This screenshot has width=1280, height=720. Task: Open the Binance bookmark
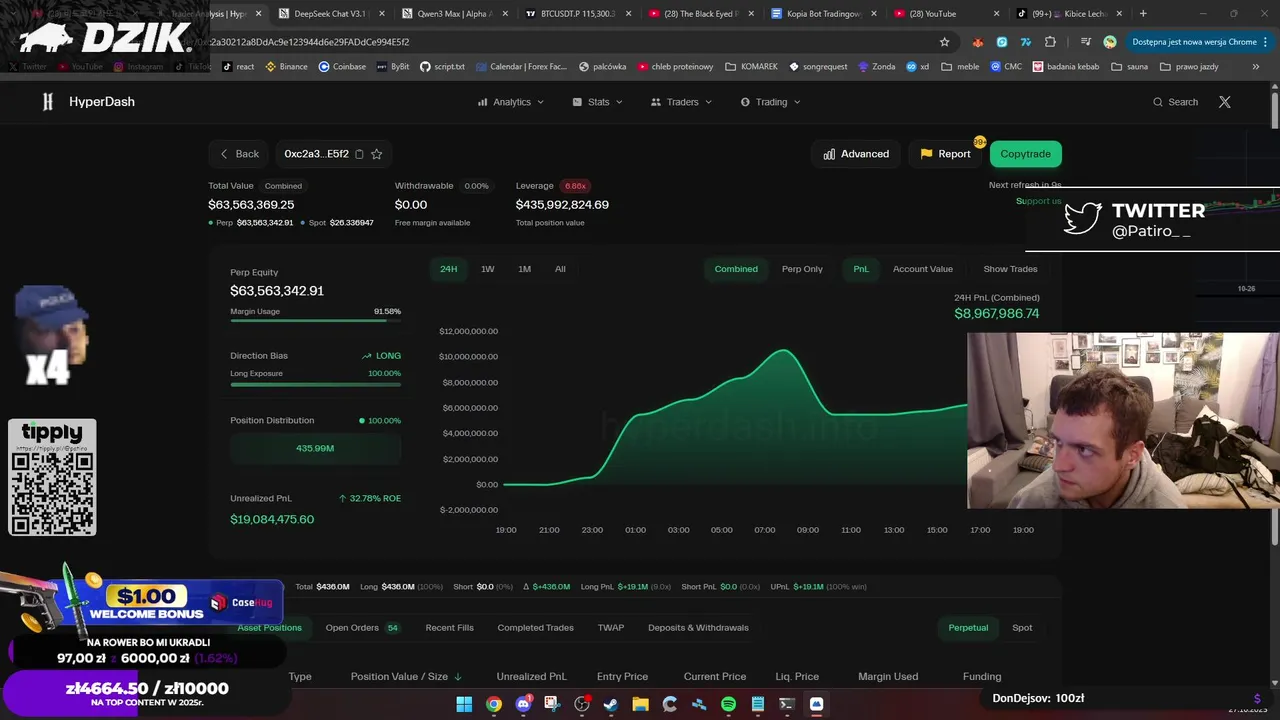[286, 67]
